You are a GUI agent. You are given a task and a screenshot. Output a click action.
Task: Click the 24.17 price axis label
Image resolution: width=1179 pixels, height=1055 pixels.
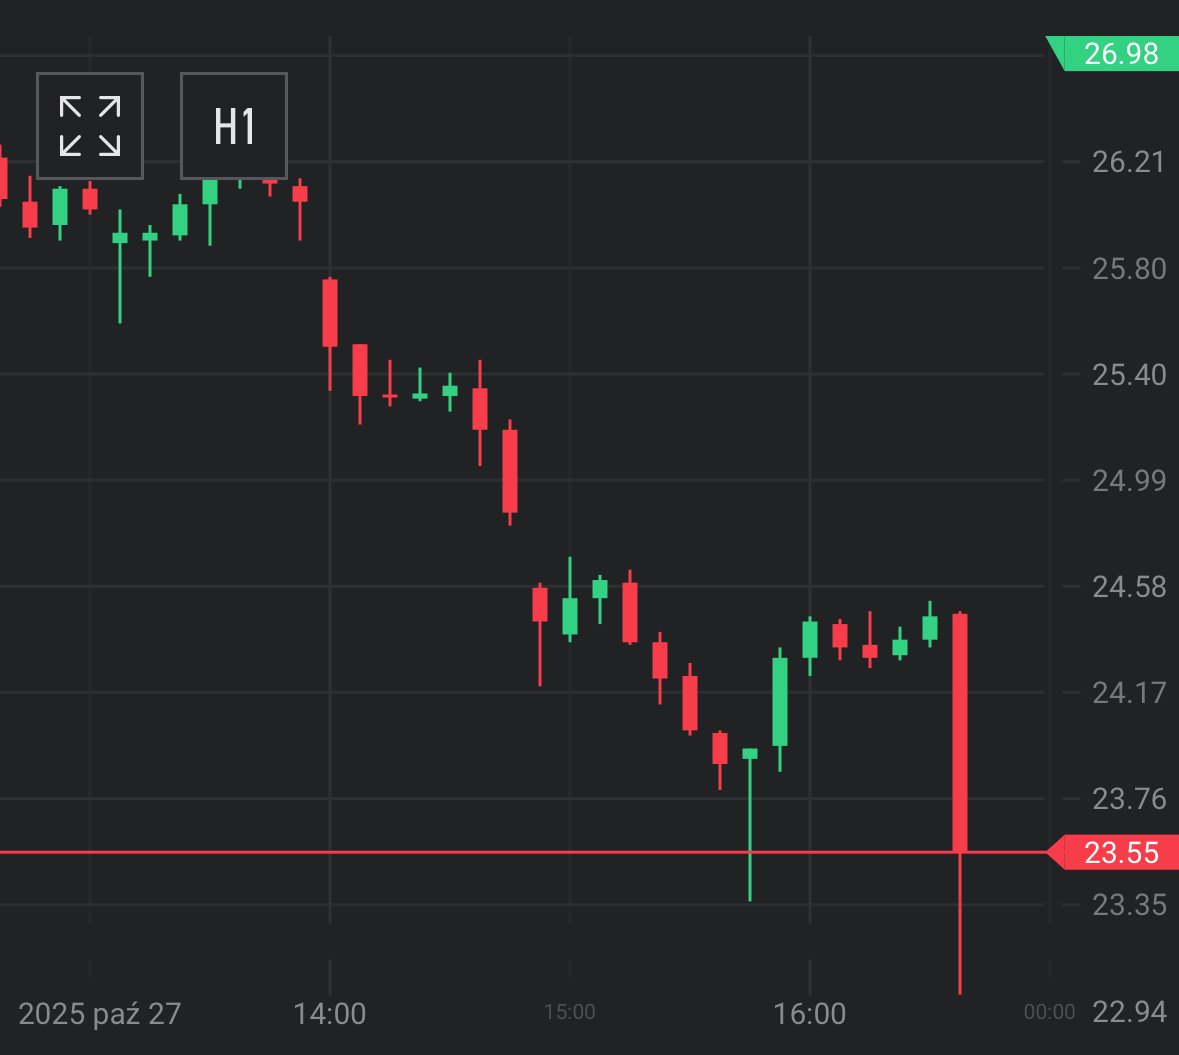coord(1129,693)
